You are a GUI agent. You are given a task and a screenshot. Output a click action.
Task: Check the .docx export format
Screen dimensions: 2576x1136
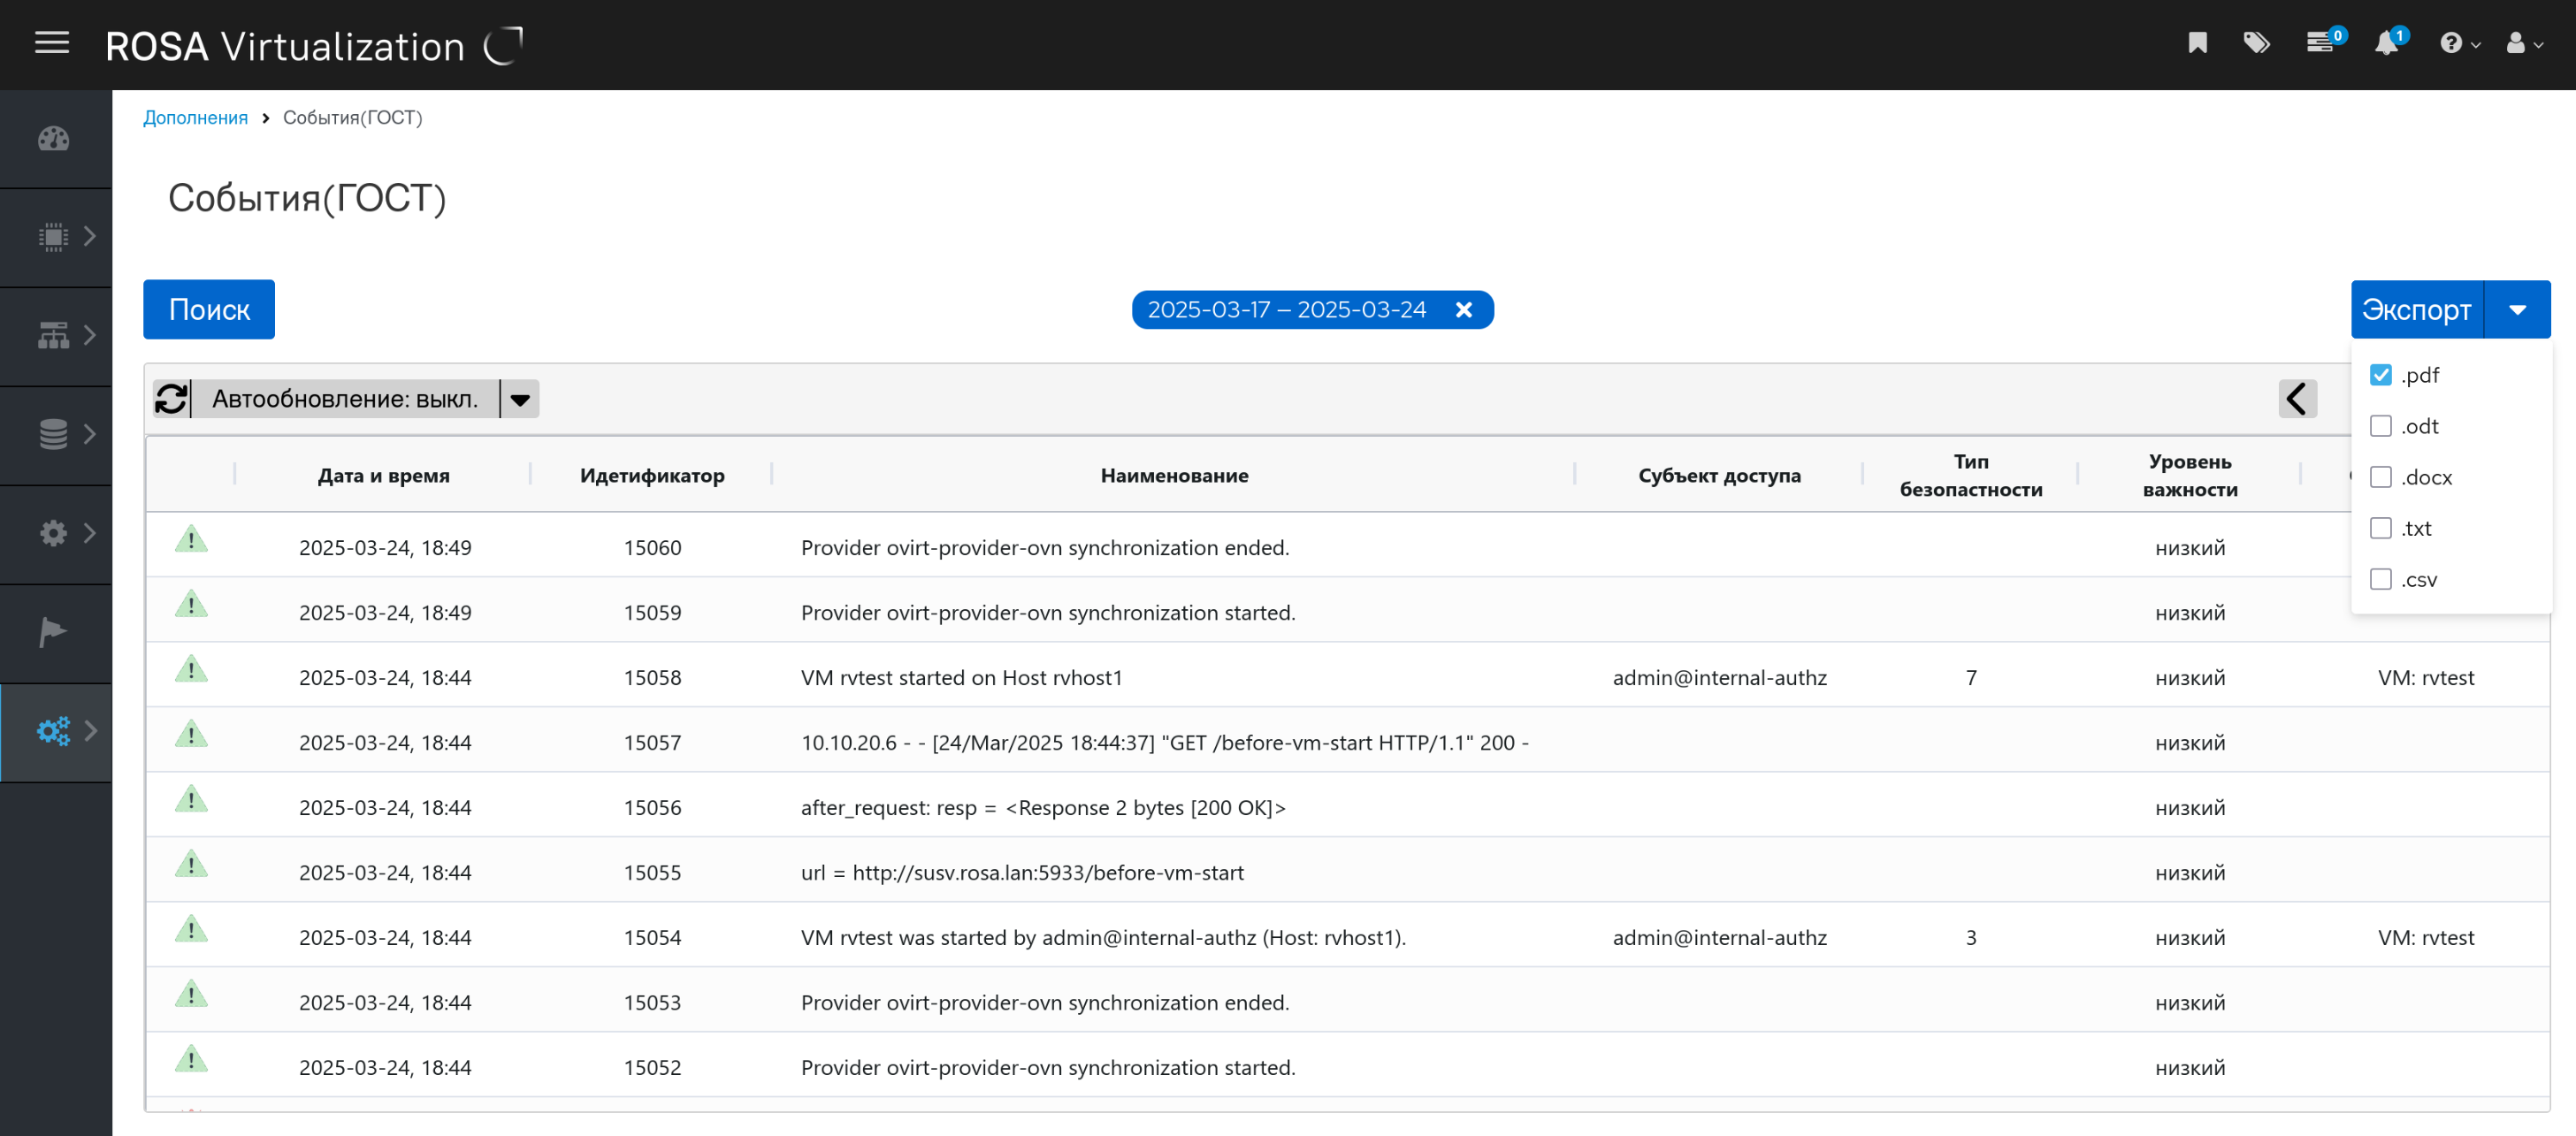[x=2381, y=477]
